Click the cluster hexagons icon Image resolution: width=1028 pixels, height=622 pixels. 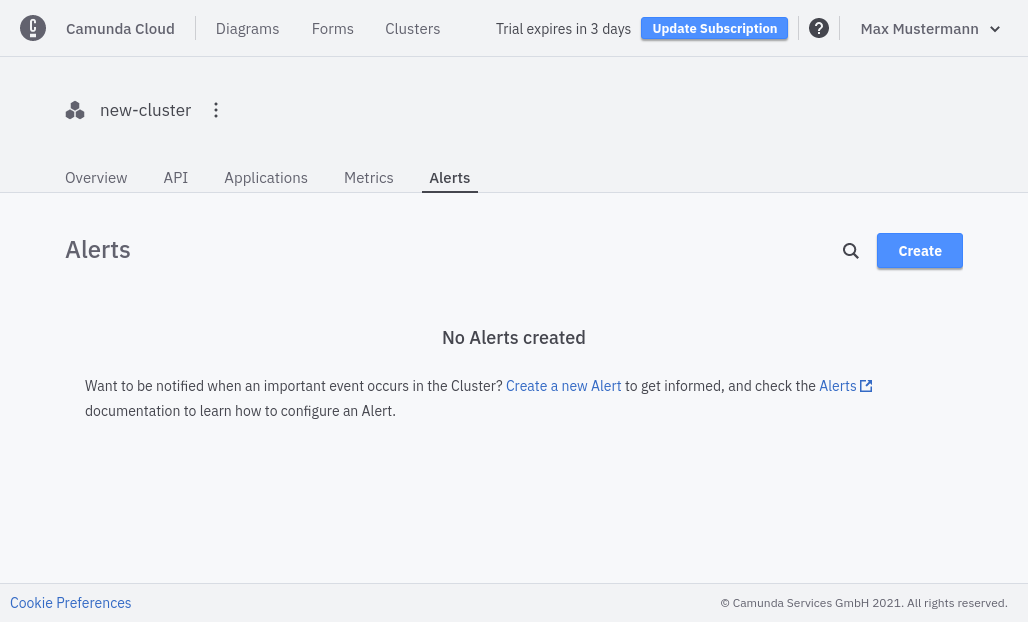click(75, 110)
